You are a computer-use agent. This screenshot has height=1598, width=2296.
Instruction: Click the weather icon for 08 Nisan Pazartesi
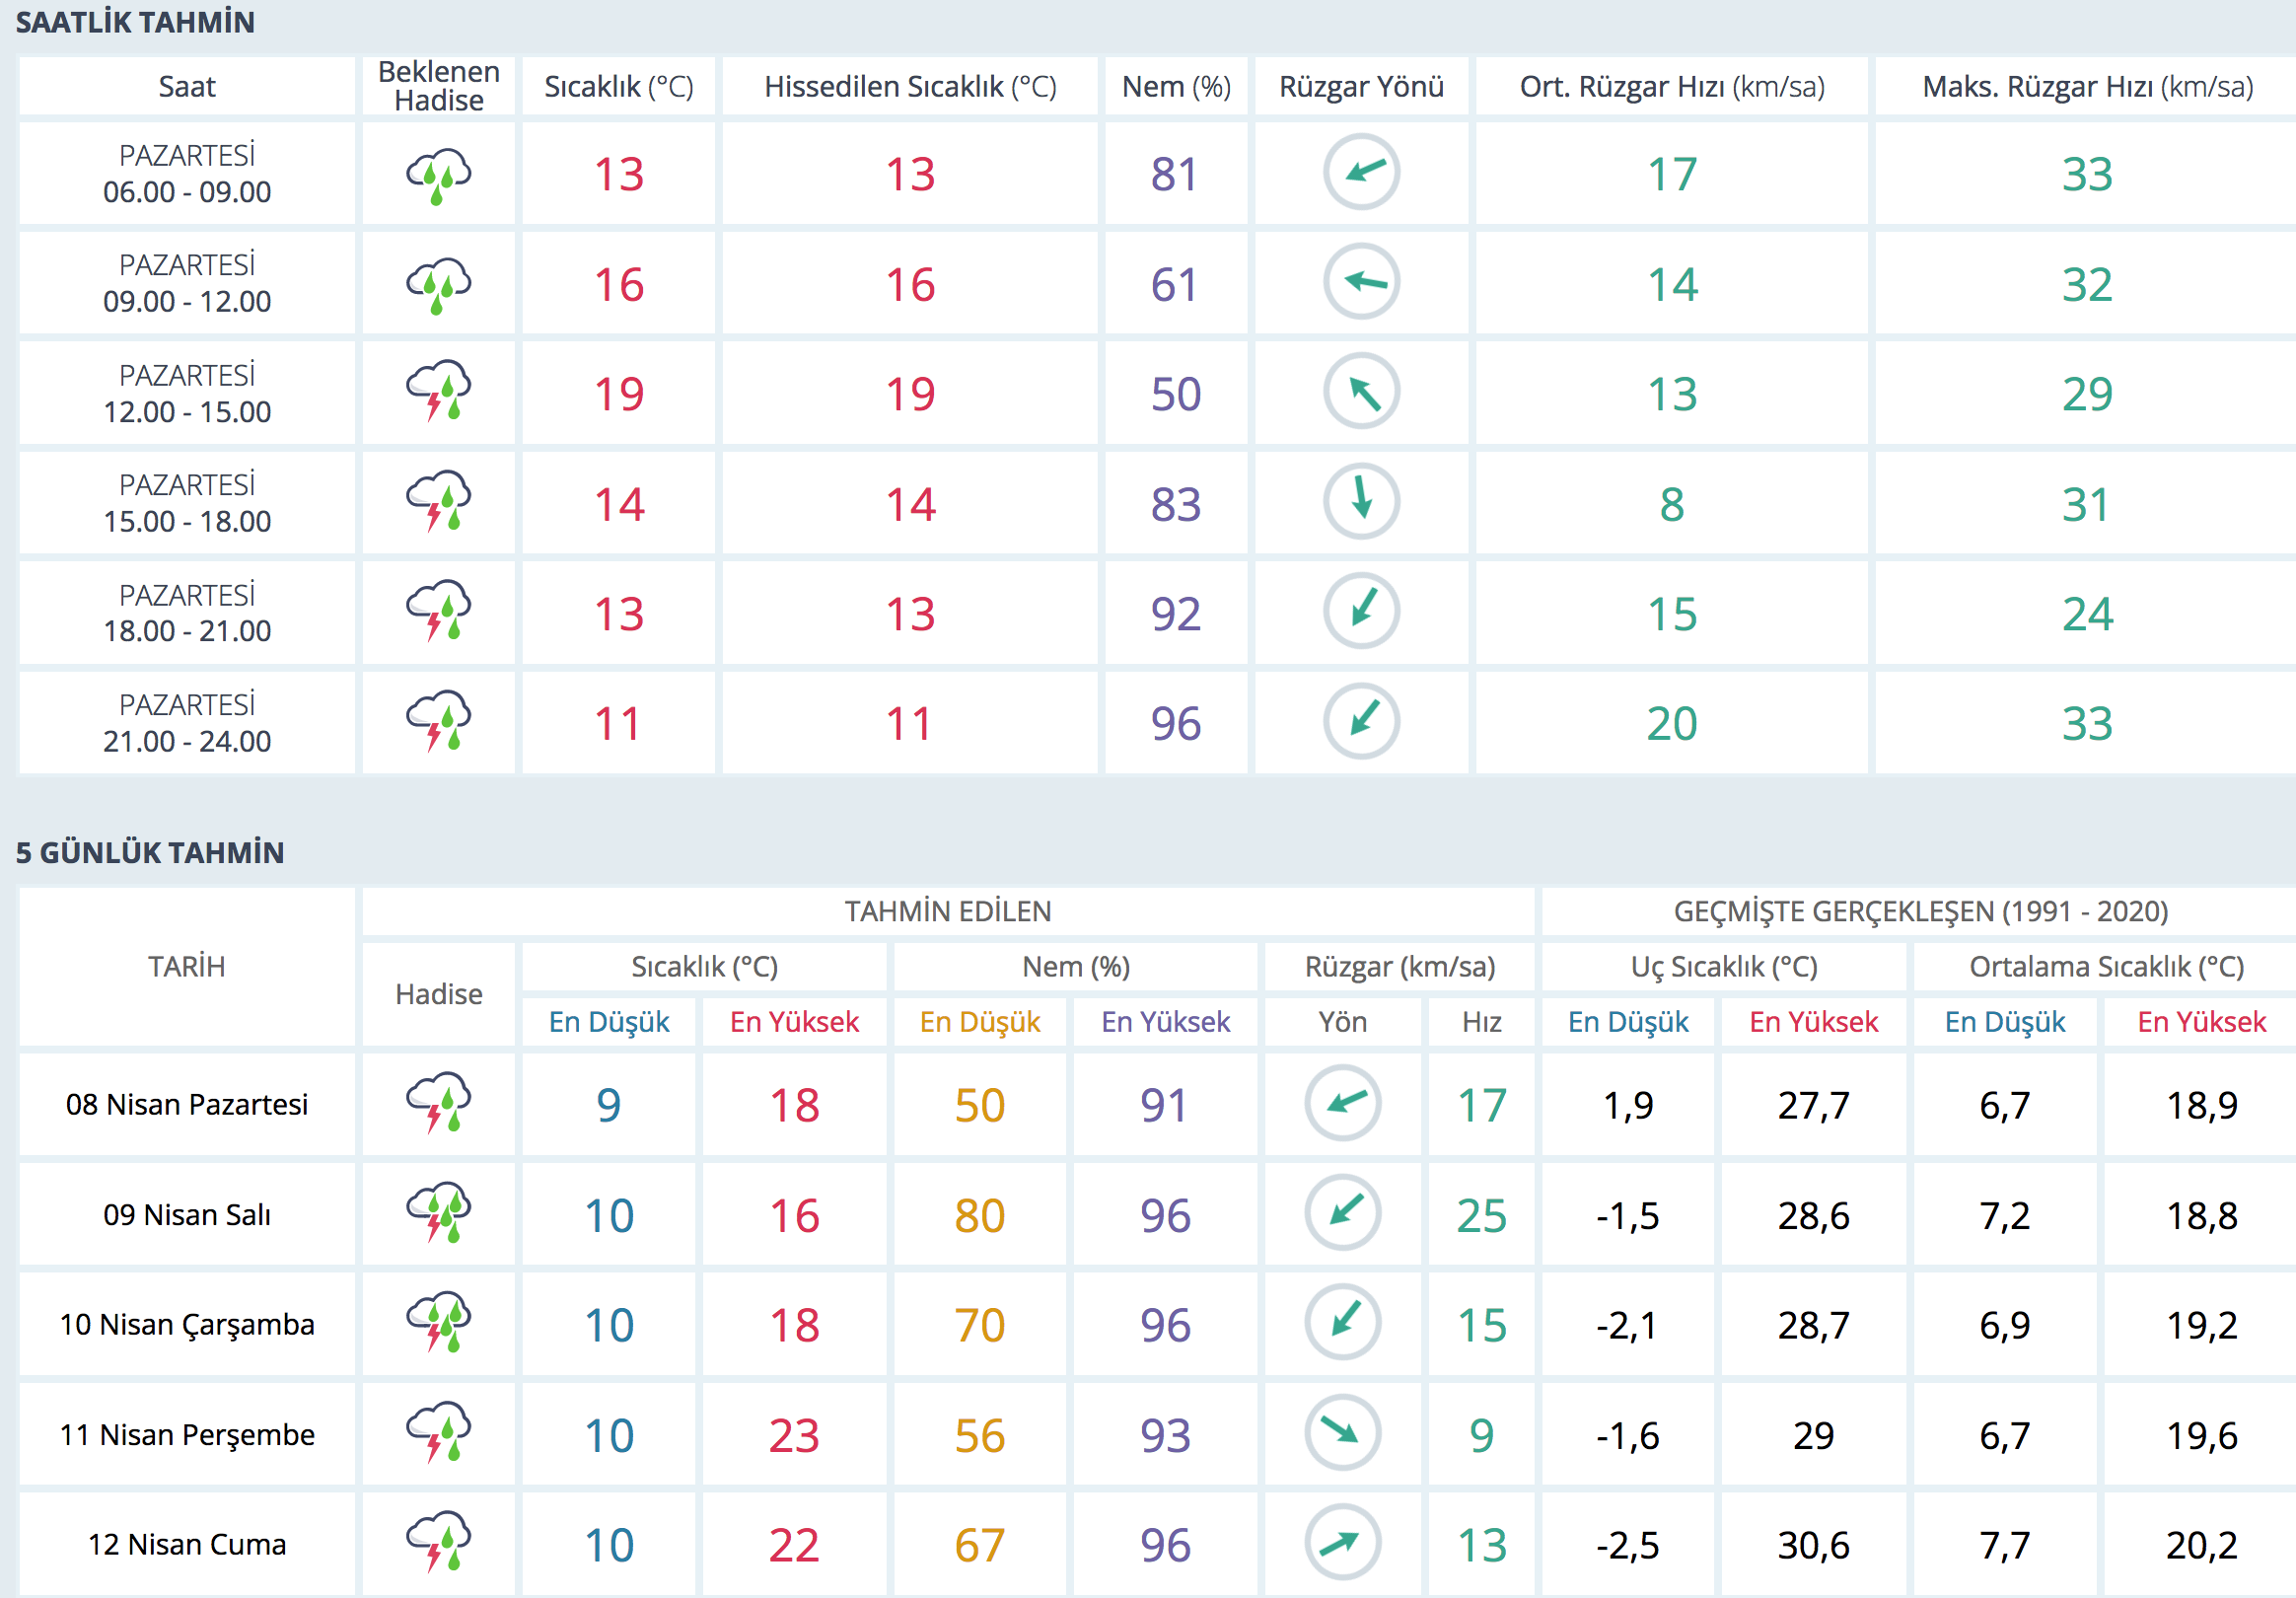pos(438,1103)
